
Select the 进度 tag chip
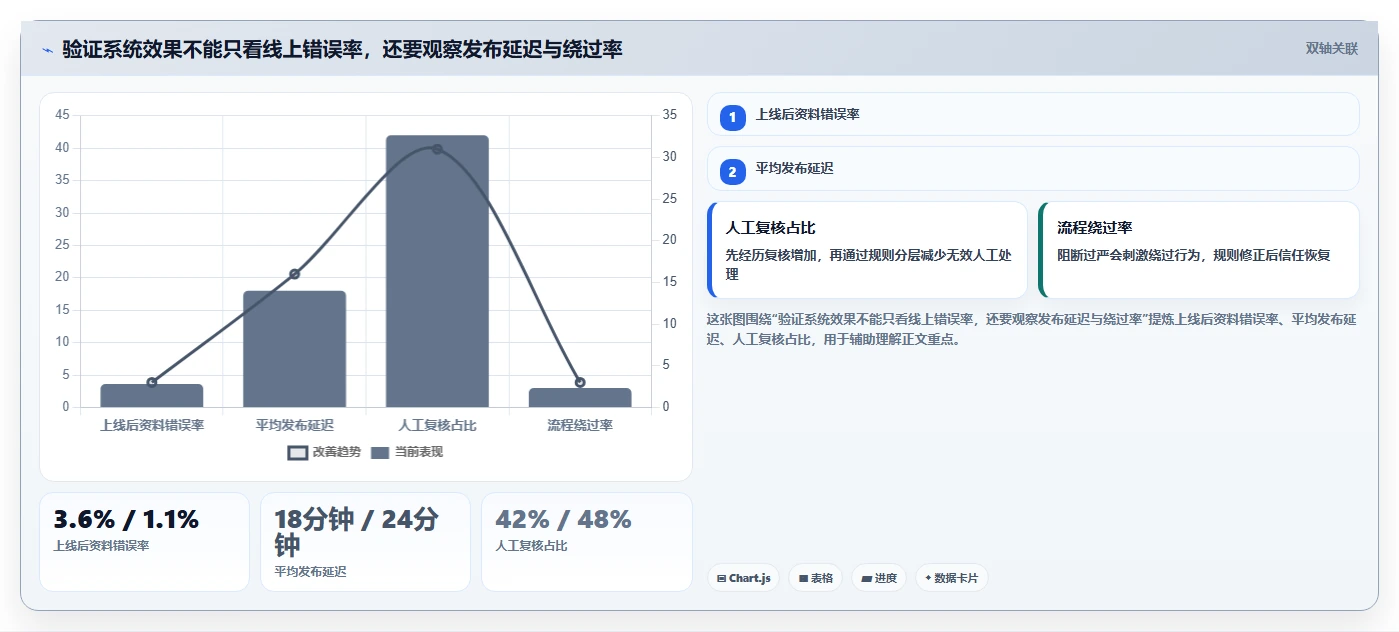pyautogui.click(x=879, y=578)
